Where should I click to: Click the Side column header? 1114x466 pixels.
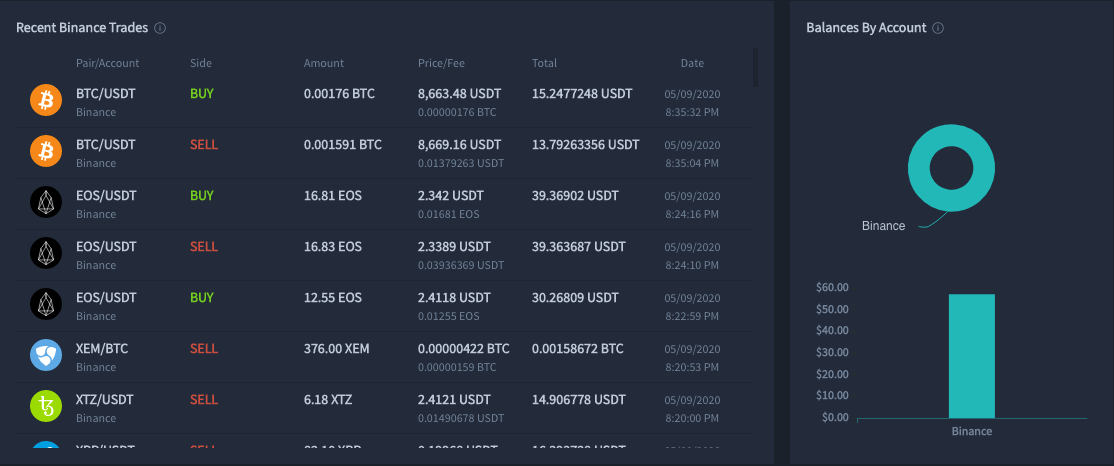[201, 63]
